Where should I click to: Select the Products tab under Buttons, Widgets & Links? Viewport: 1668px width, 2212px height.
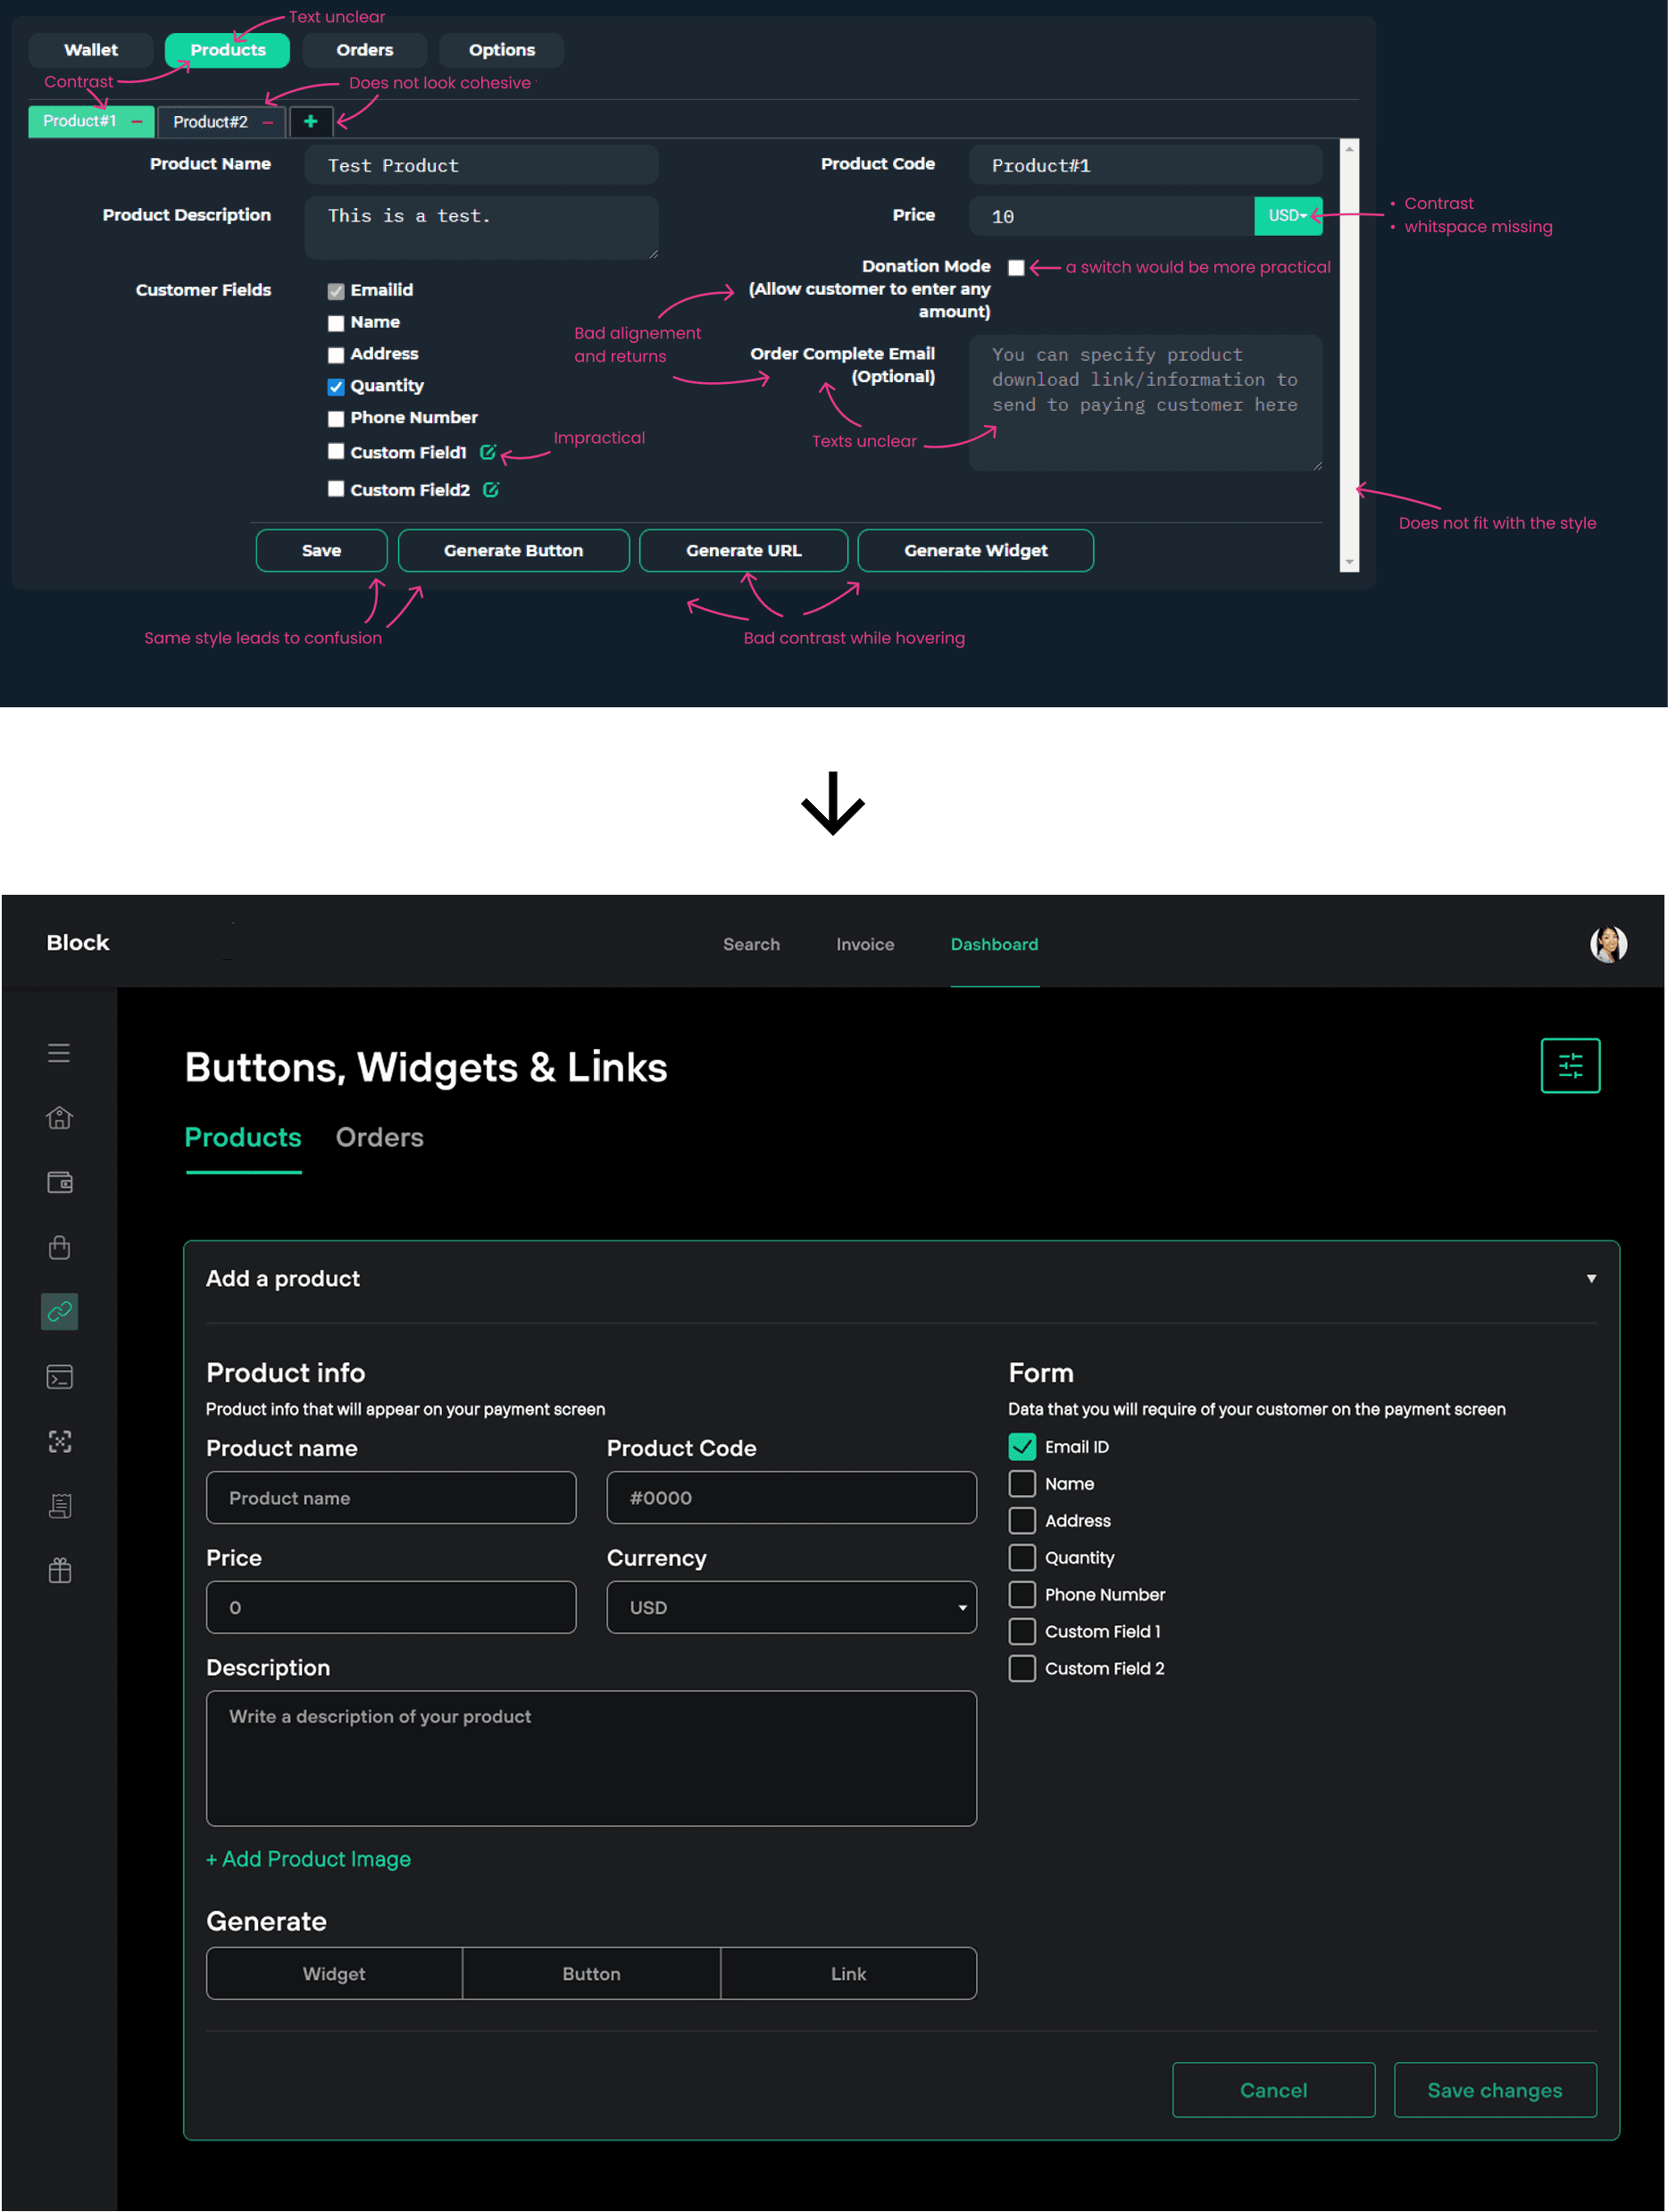(243, 1138)
